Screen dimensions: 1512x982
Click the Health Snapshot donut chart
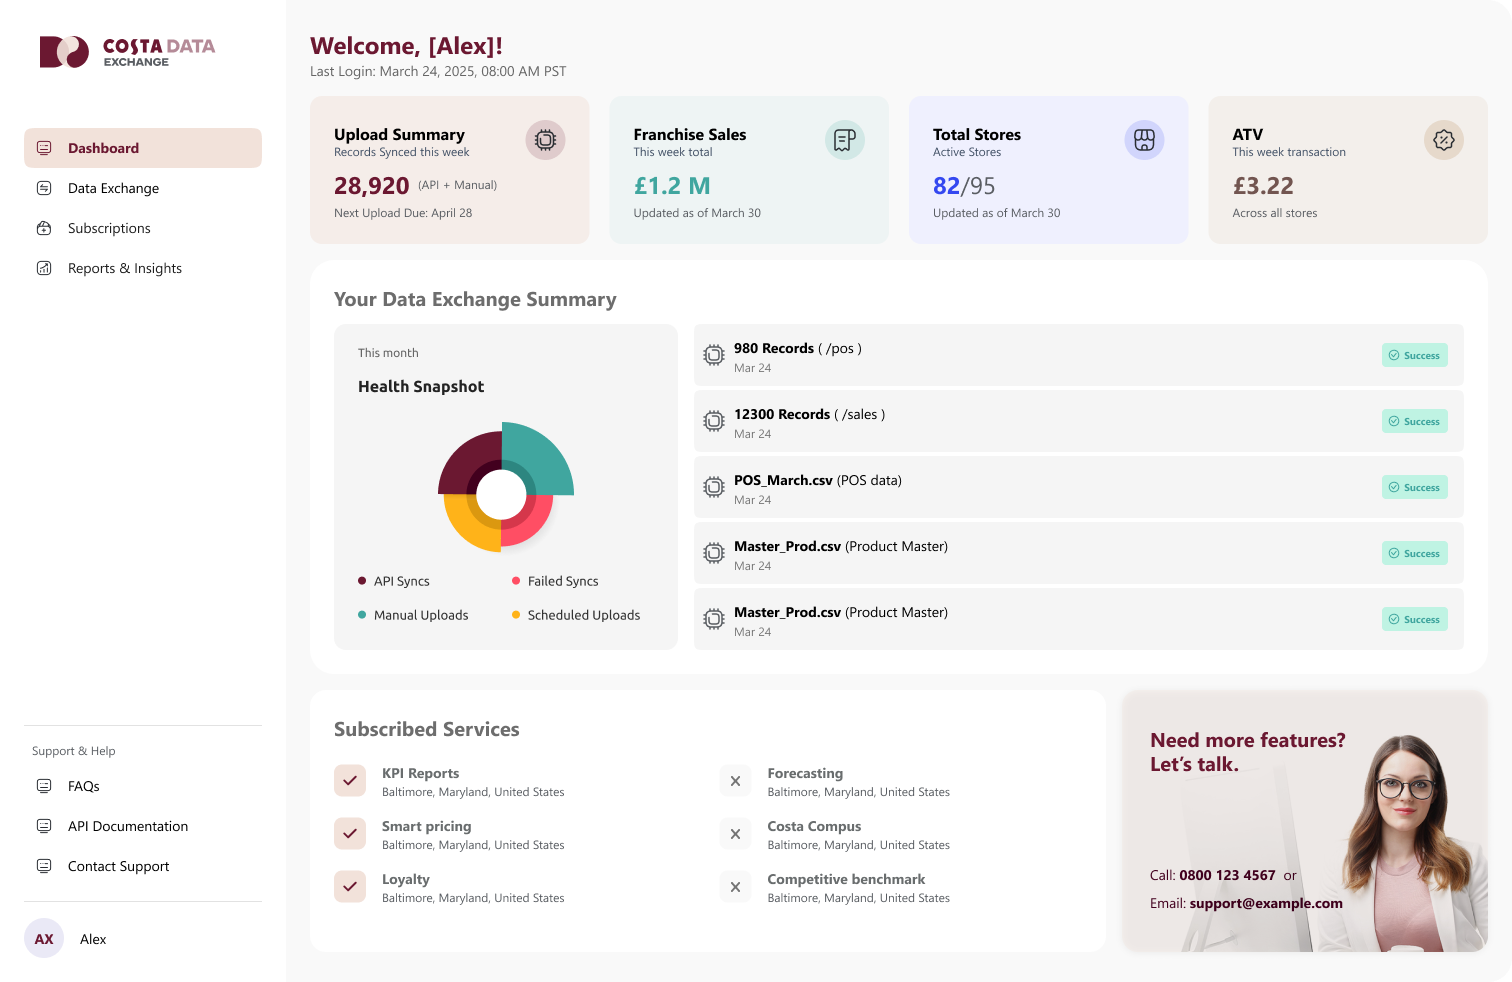pos(505,488)
